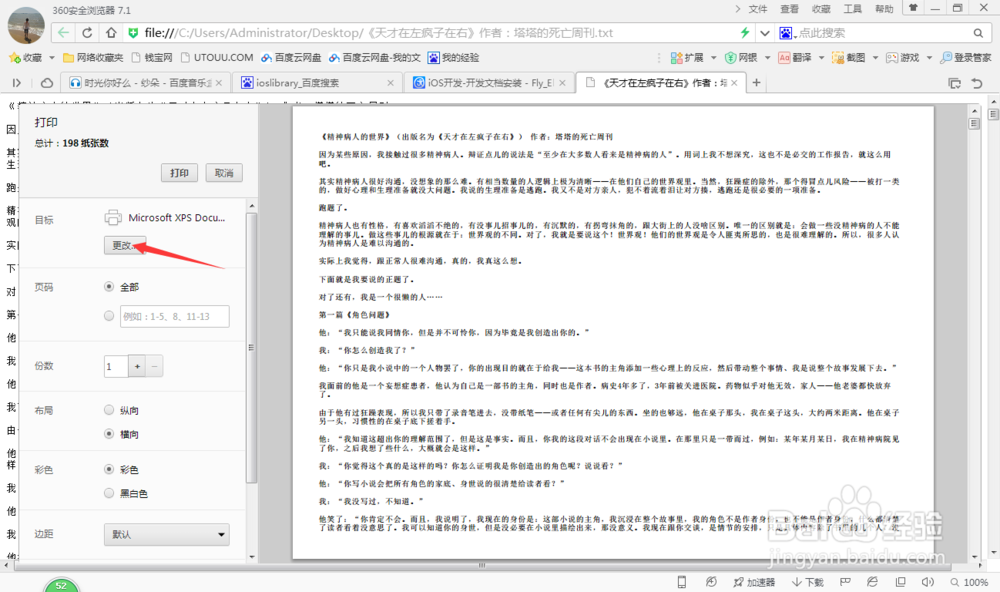Image resolution: width=1000 pixels, height=592 pixels.
Task: Click the page range input field
Action: click(175, 316)
